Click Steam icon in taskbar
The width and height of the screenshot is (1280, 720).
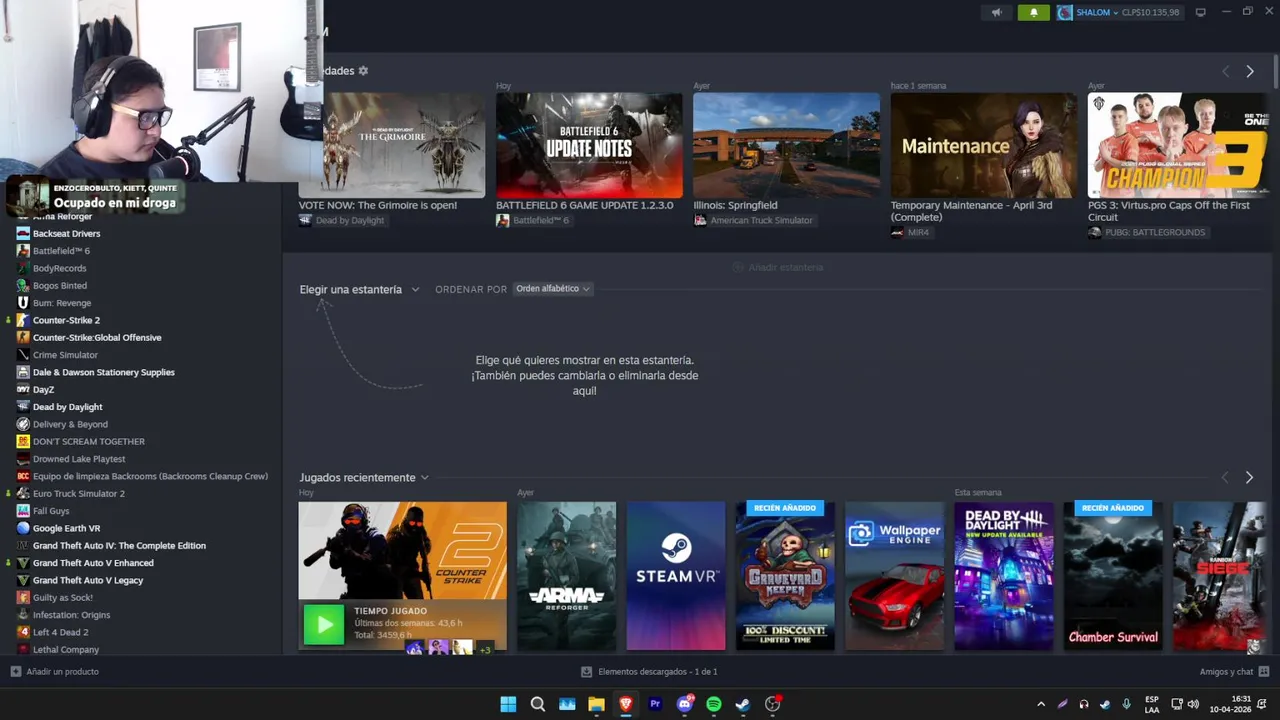click(x=743, y=704)
